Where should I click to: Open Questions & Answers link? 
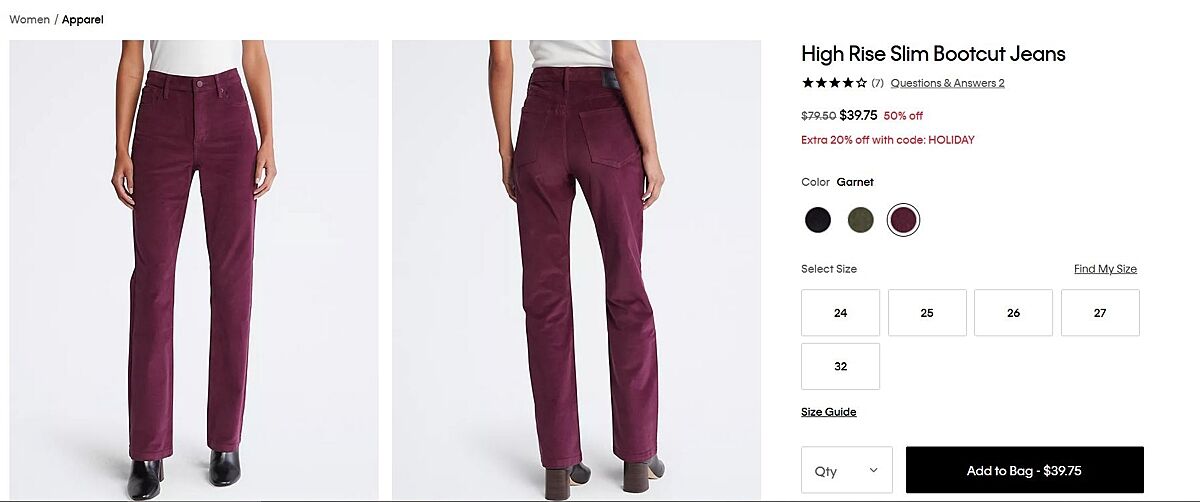(x=947, y=83)
